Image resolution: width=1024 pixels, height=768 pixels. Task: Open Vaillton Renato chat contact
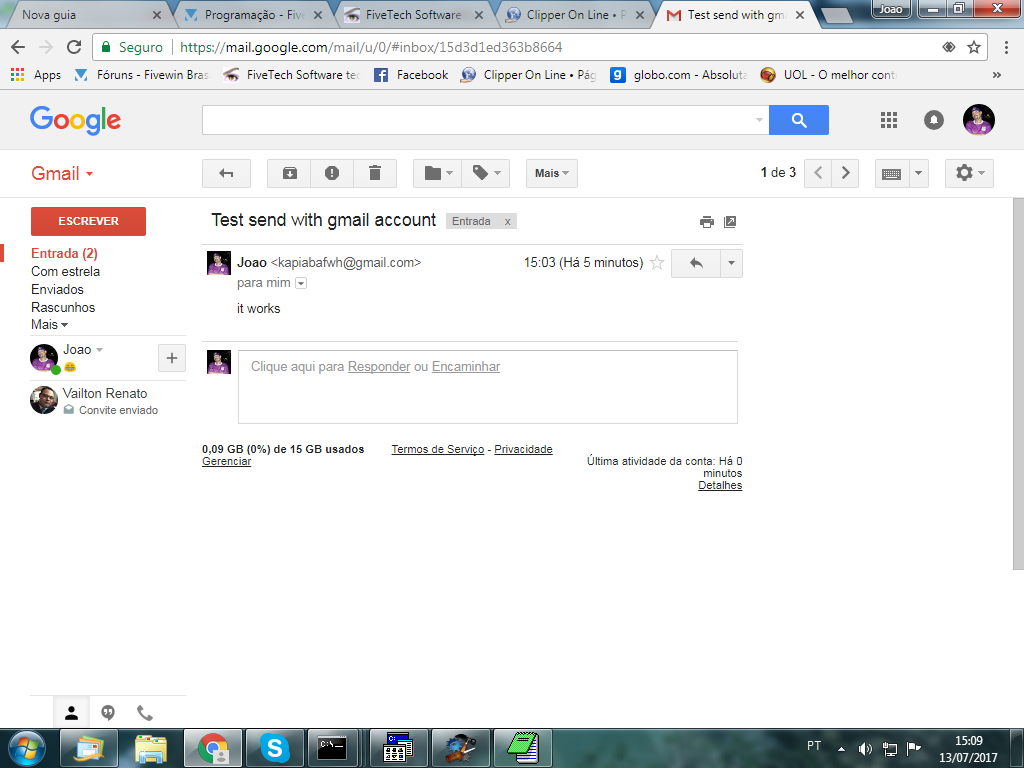tap(108, 400)
